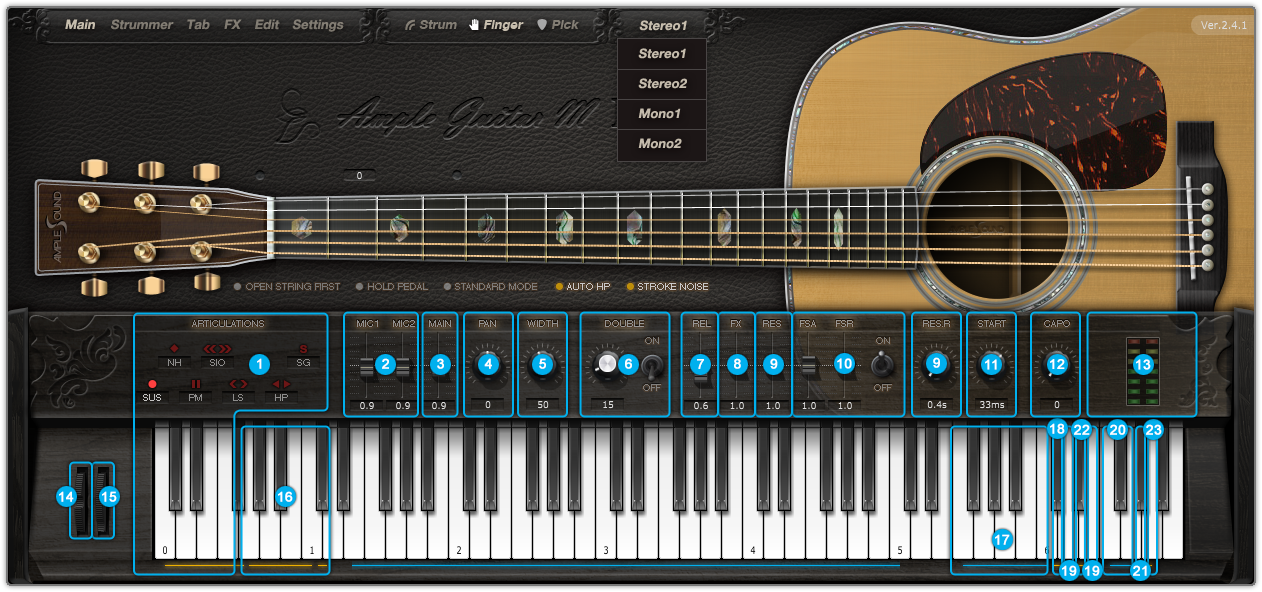This screenshot has width=1262, height=592.
Task: Switch to Finger playing mode
Action: pos(496,25)
